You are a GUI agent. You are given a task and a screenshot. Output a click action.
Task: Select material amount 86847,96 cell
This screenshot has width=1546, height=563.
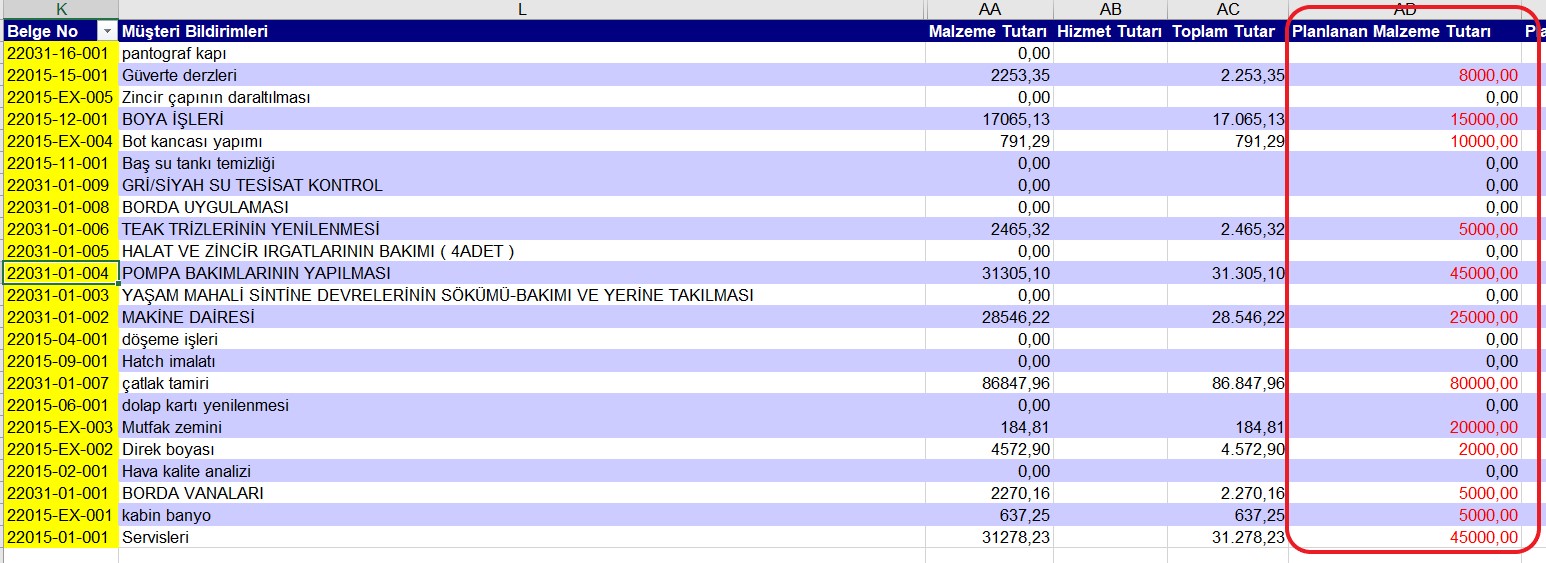tap(989, 383)
